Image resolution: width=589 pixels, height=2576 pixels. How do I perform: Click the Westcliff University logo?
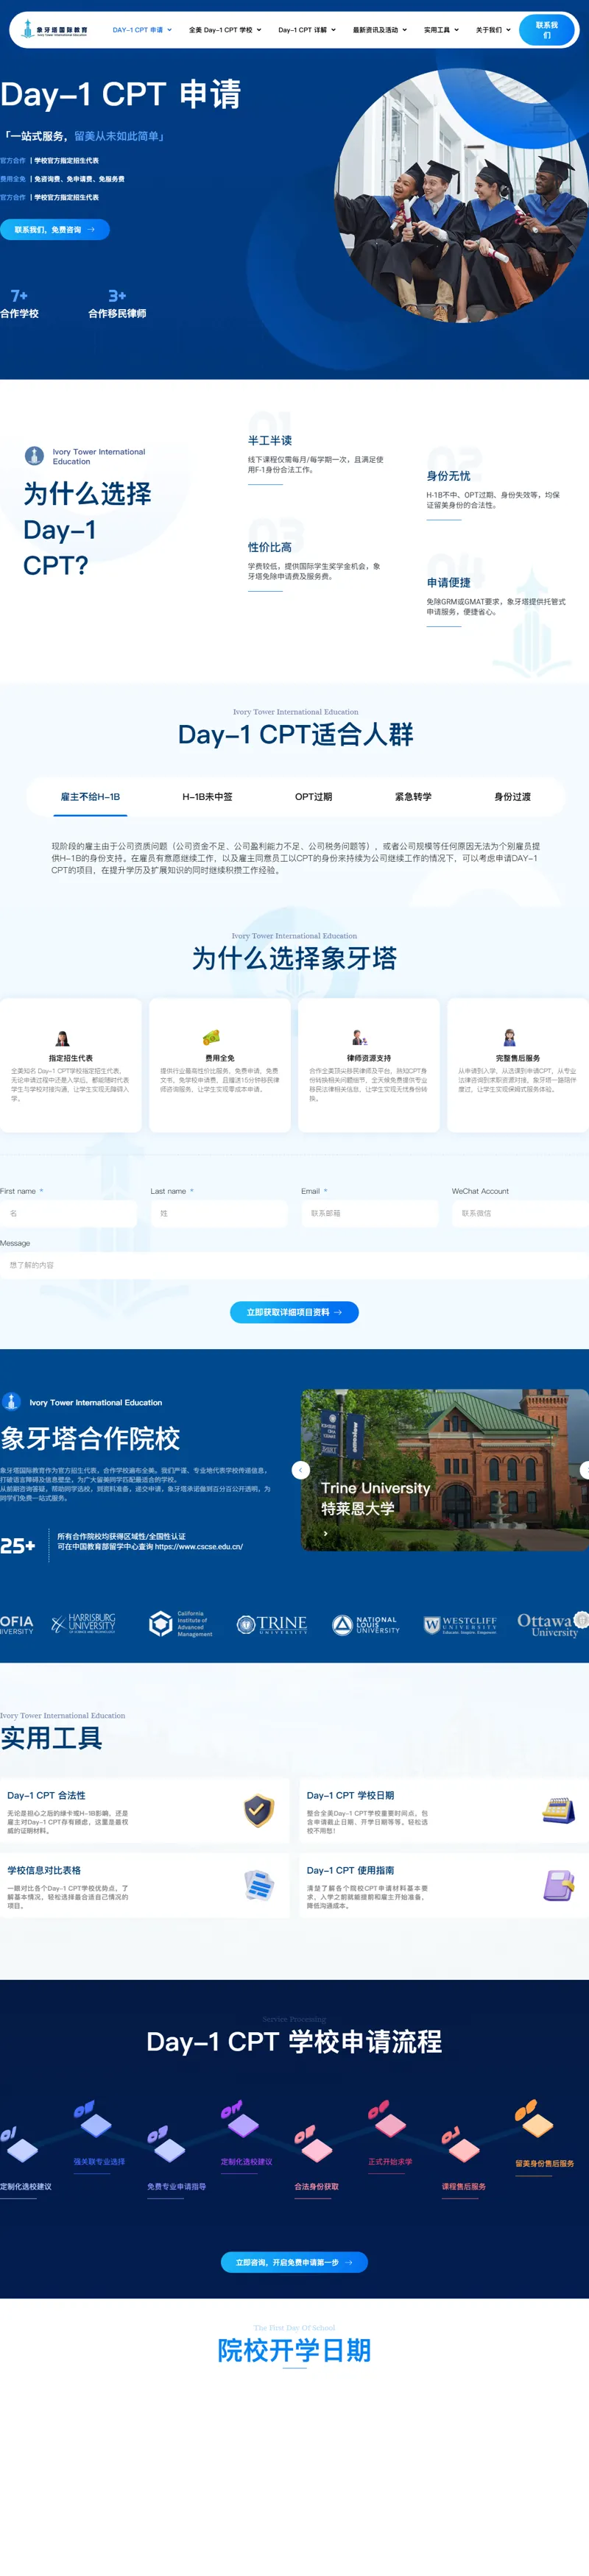[460, 1624]
